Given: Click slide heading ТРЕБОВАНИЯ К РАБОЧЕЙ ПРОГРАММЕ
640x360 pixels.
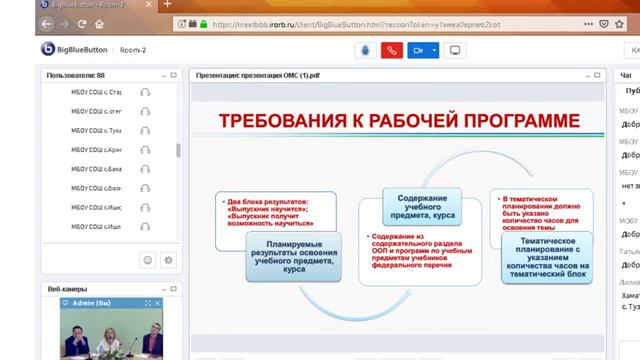Looking at the screenshot, I should click(399, 121).
